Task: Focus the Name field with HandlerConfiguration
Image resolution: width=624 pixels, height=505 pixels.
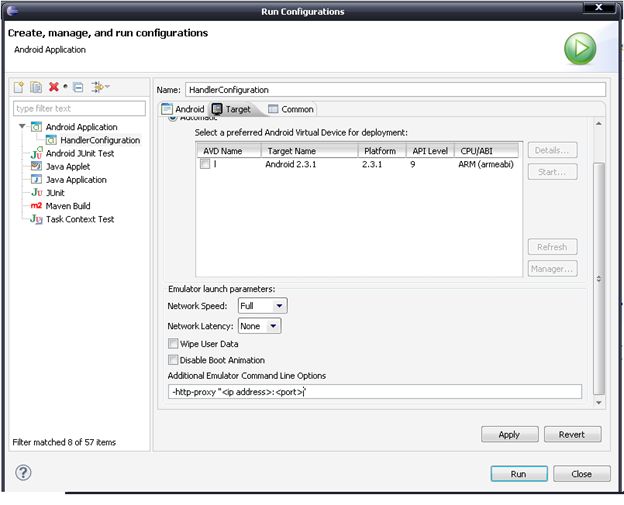Action: point(396,90)
